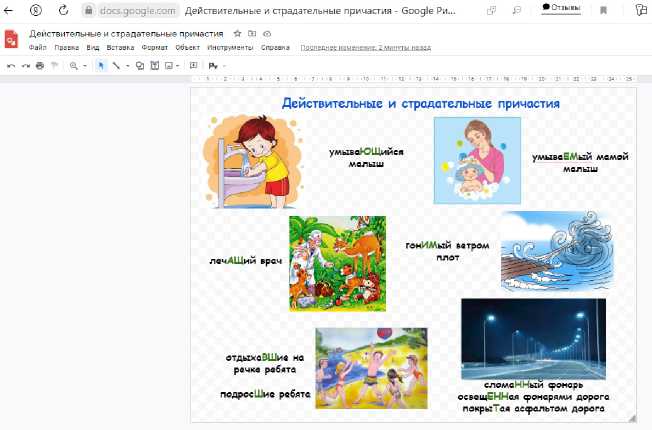The width and height of the screenshot is (652, 430).
Task: Click the drawing title heading text
Action: pos(420,103)
